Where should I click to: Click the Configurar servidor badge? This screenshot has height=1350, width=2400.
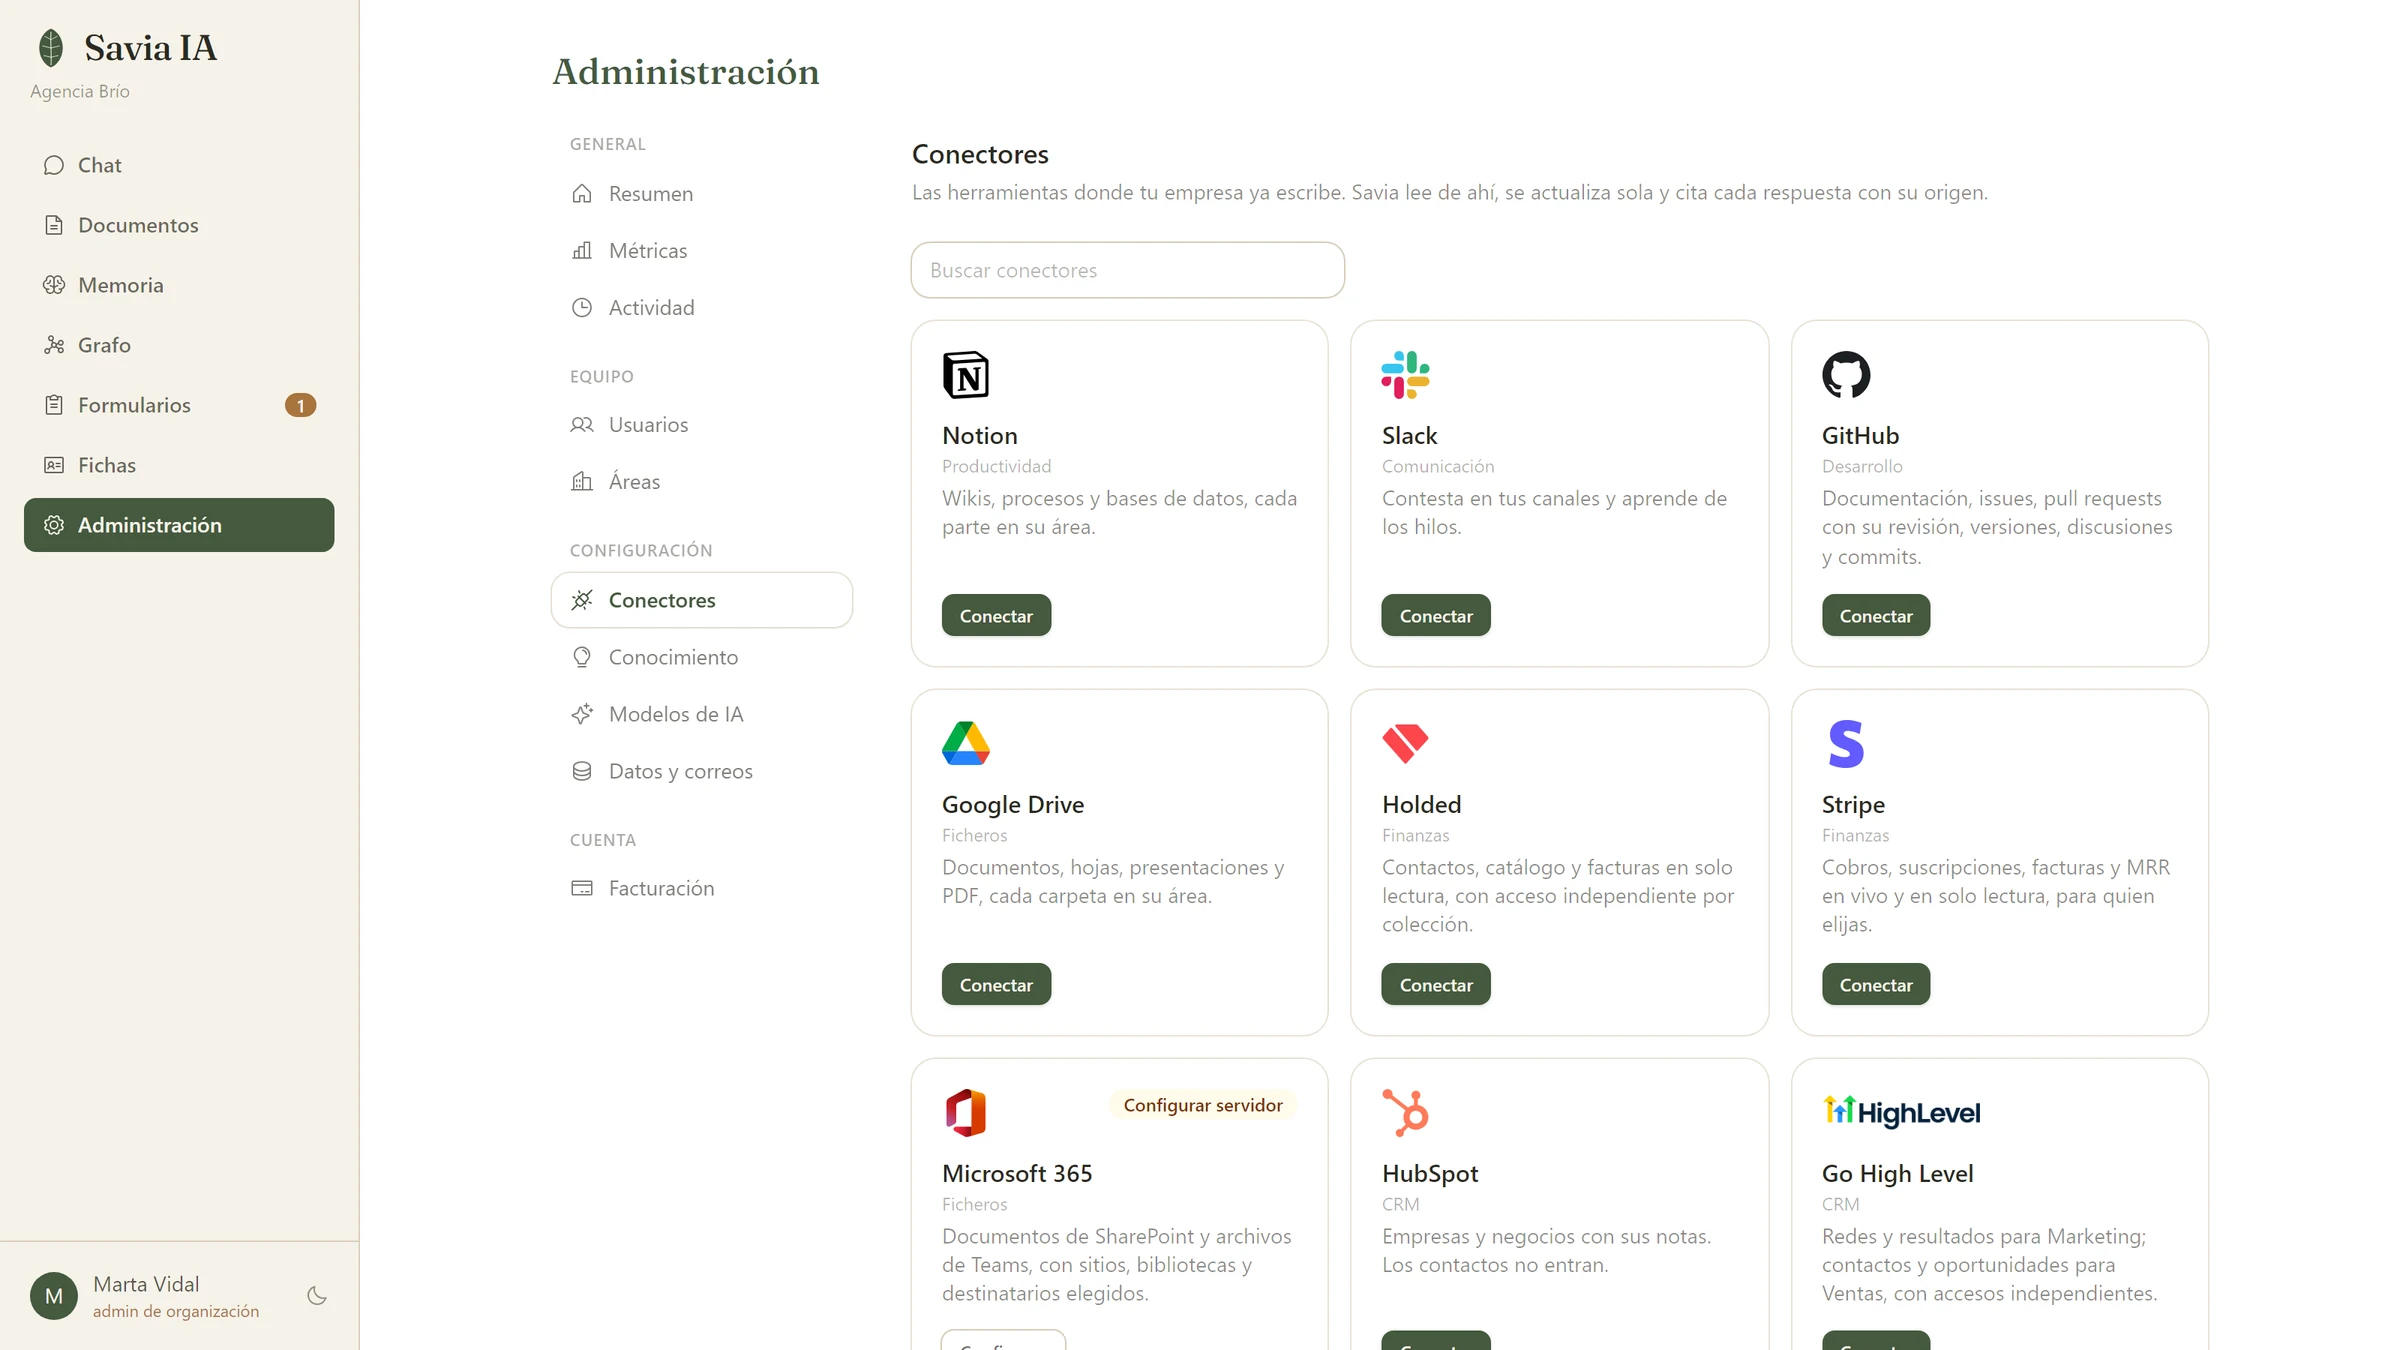pos(1203,1105)
